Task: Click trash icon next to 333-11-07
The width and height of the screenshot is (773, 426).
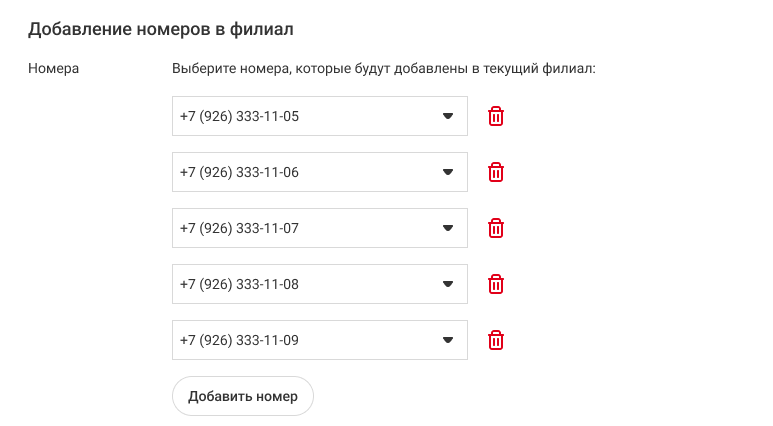Action: coord(495,228)
